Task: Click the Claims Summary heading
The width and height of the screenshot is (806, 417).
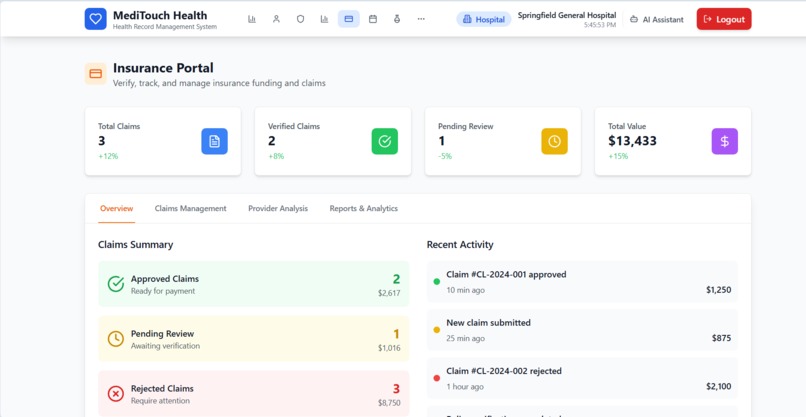Action: point(136,245)
